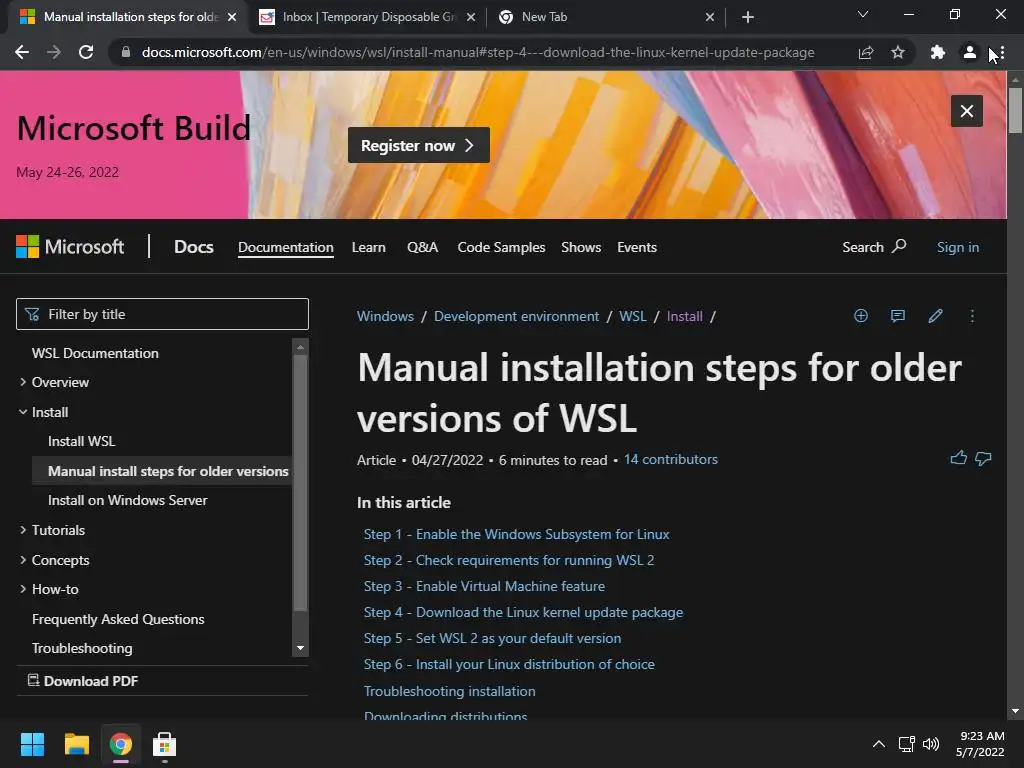Click the add to collection plus icon

click(861, 316)
